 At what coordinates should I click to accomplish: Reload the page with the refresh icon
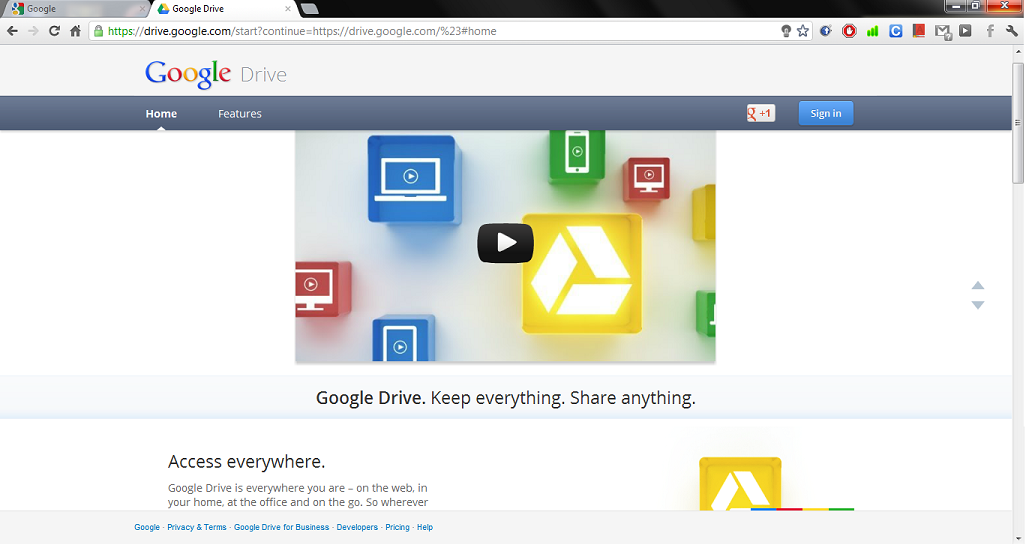[54, 31]
